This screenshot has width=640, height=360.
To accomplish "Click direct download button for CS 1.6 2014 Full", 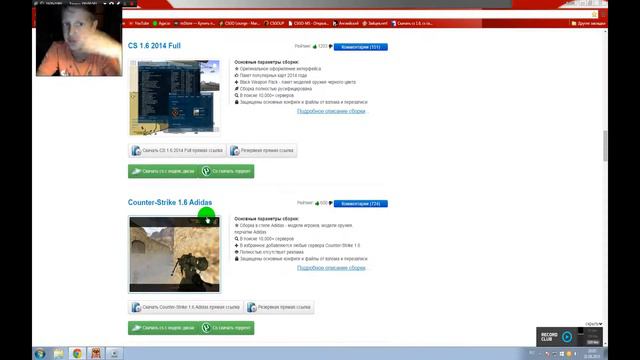I will (177, 151).
